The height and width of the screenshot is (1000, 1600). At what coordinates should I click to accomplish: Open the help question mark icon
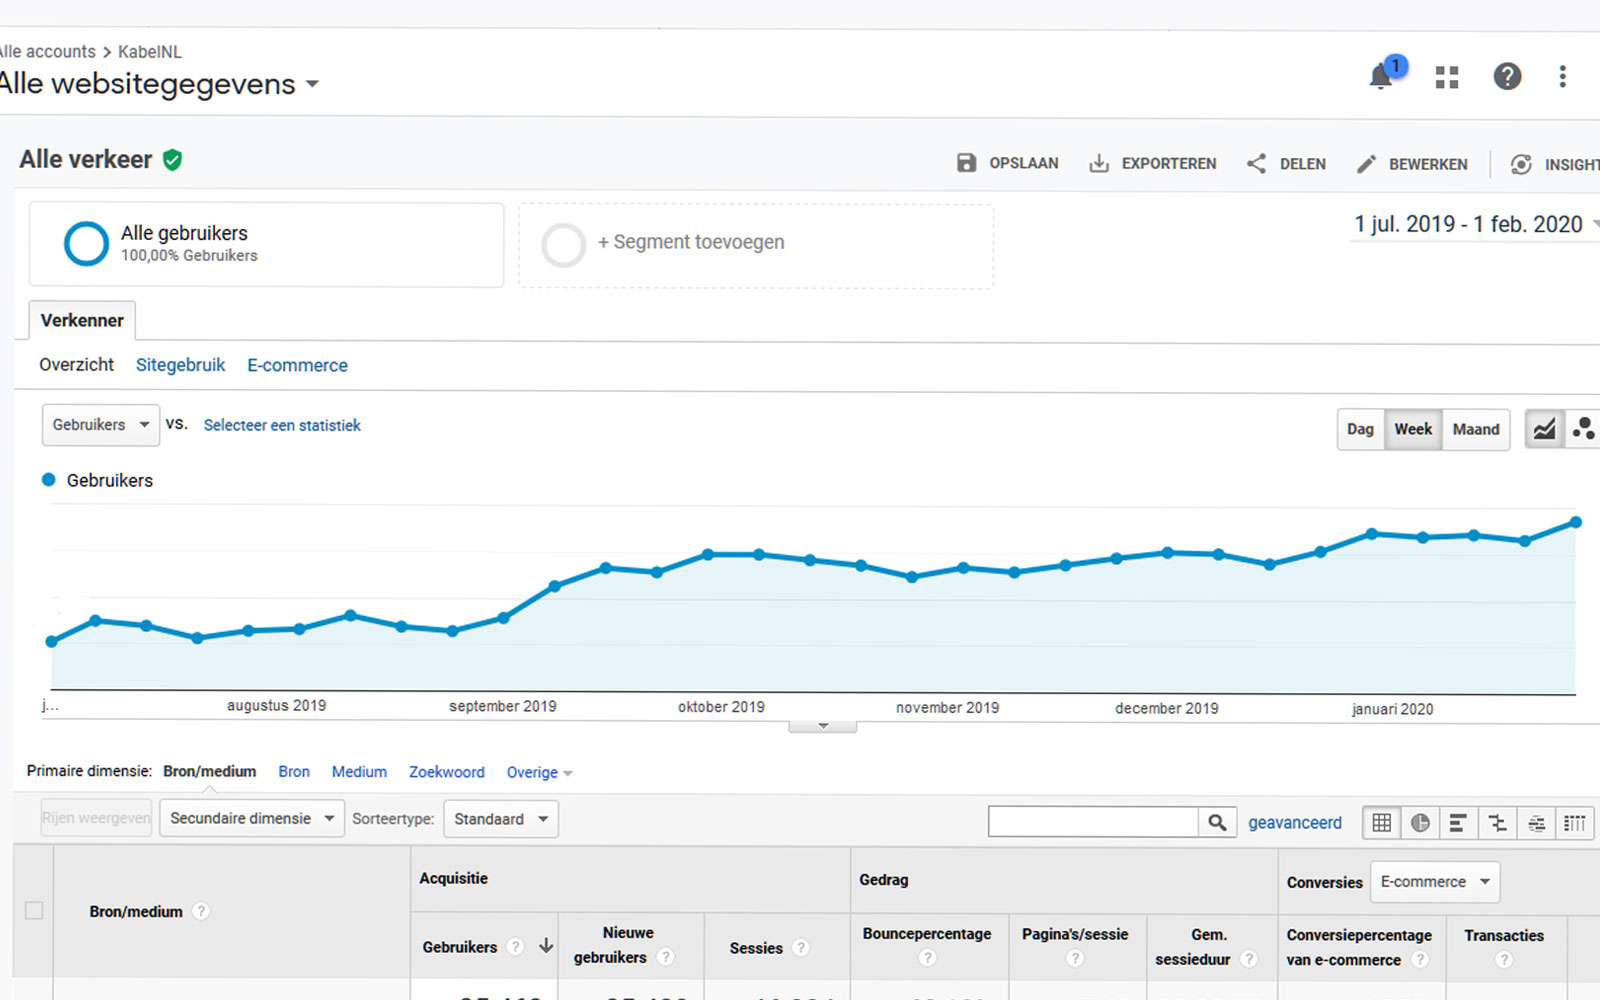point(1507,76)
